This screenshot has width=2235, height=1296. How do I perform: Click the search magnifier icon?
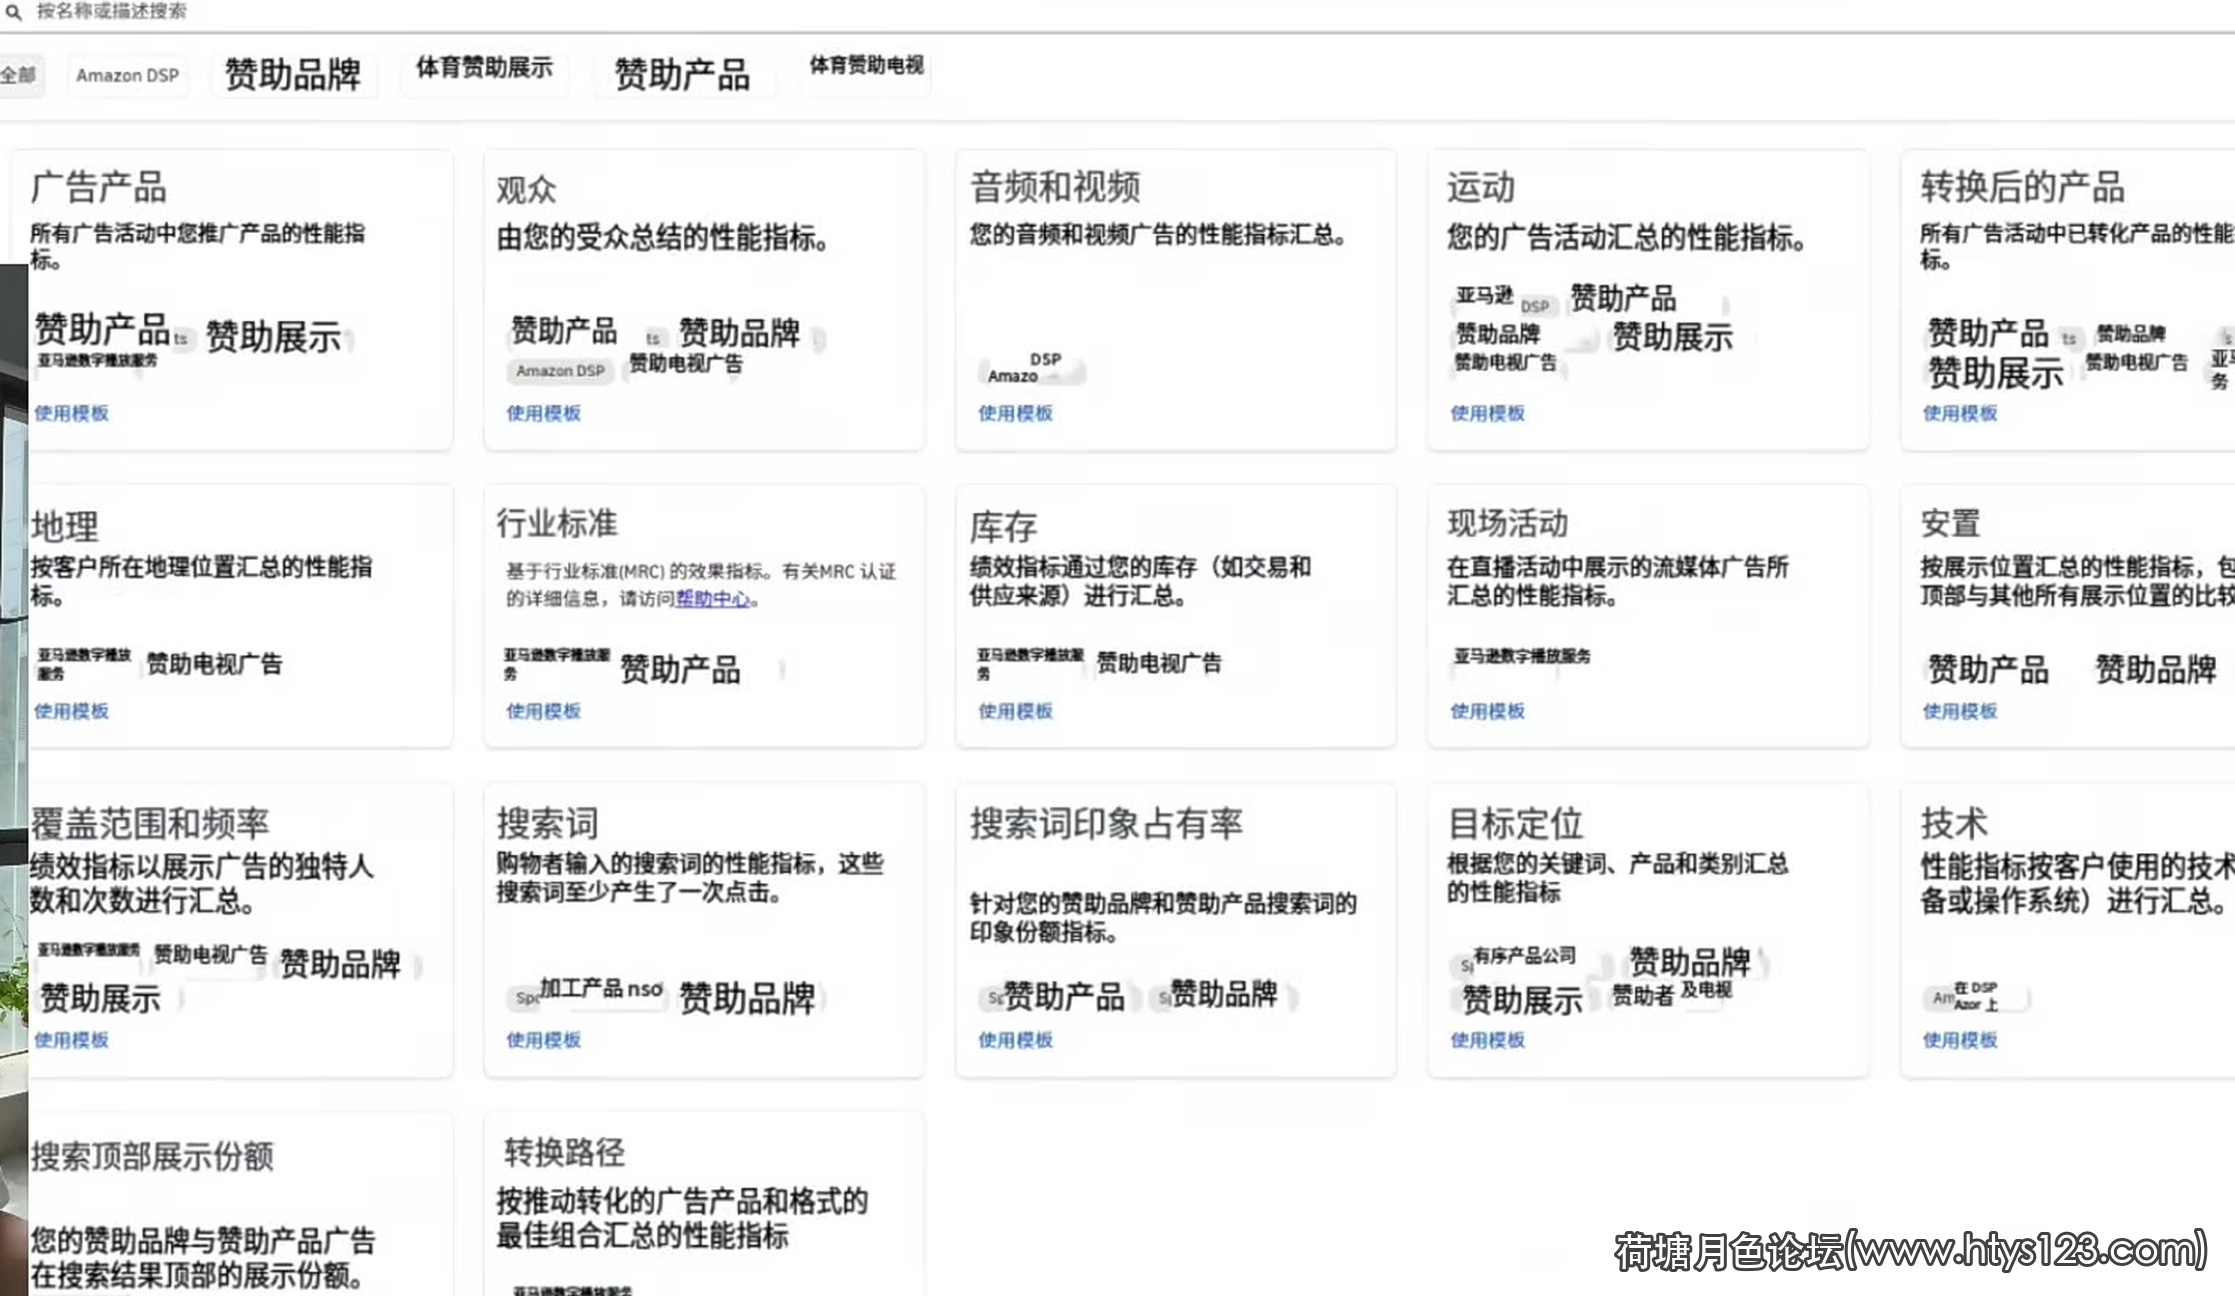[x=13, y=12]
